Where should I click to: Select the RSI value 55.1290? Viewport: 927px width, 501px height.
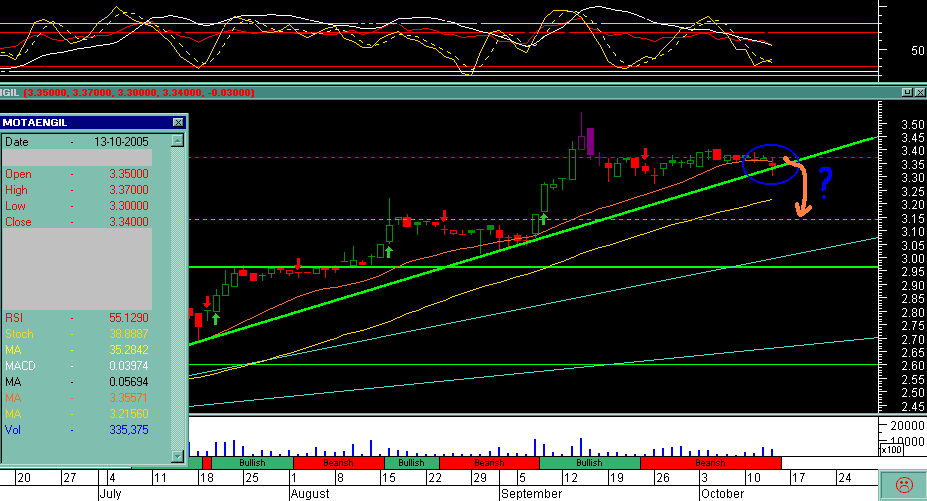click(128, 318)
